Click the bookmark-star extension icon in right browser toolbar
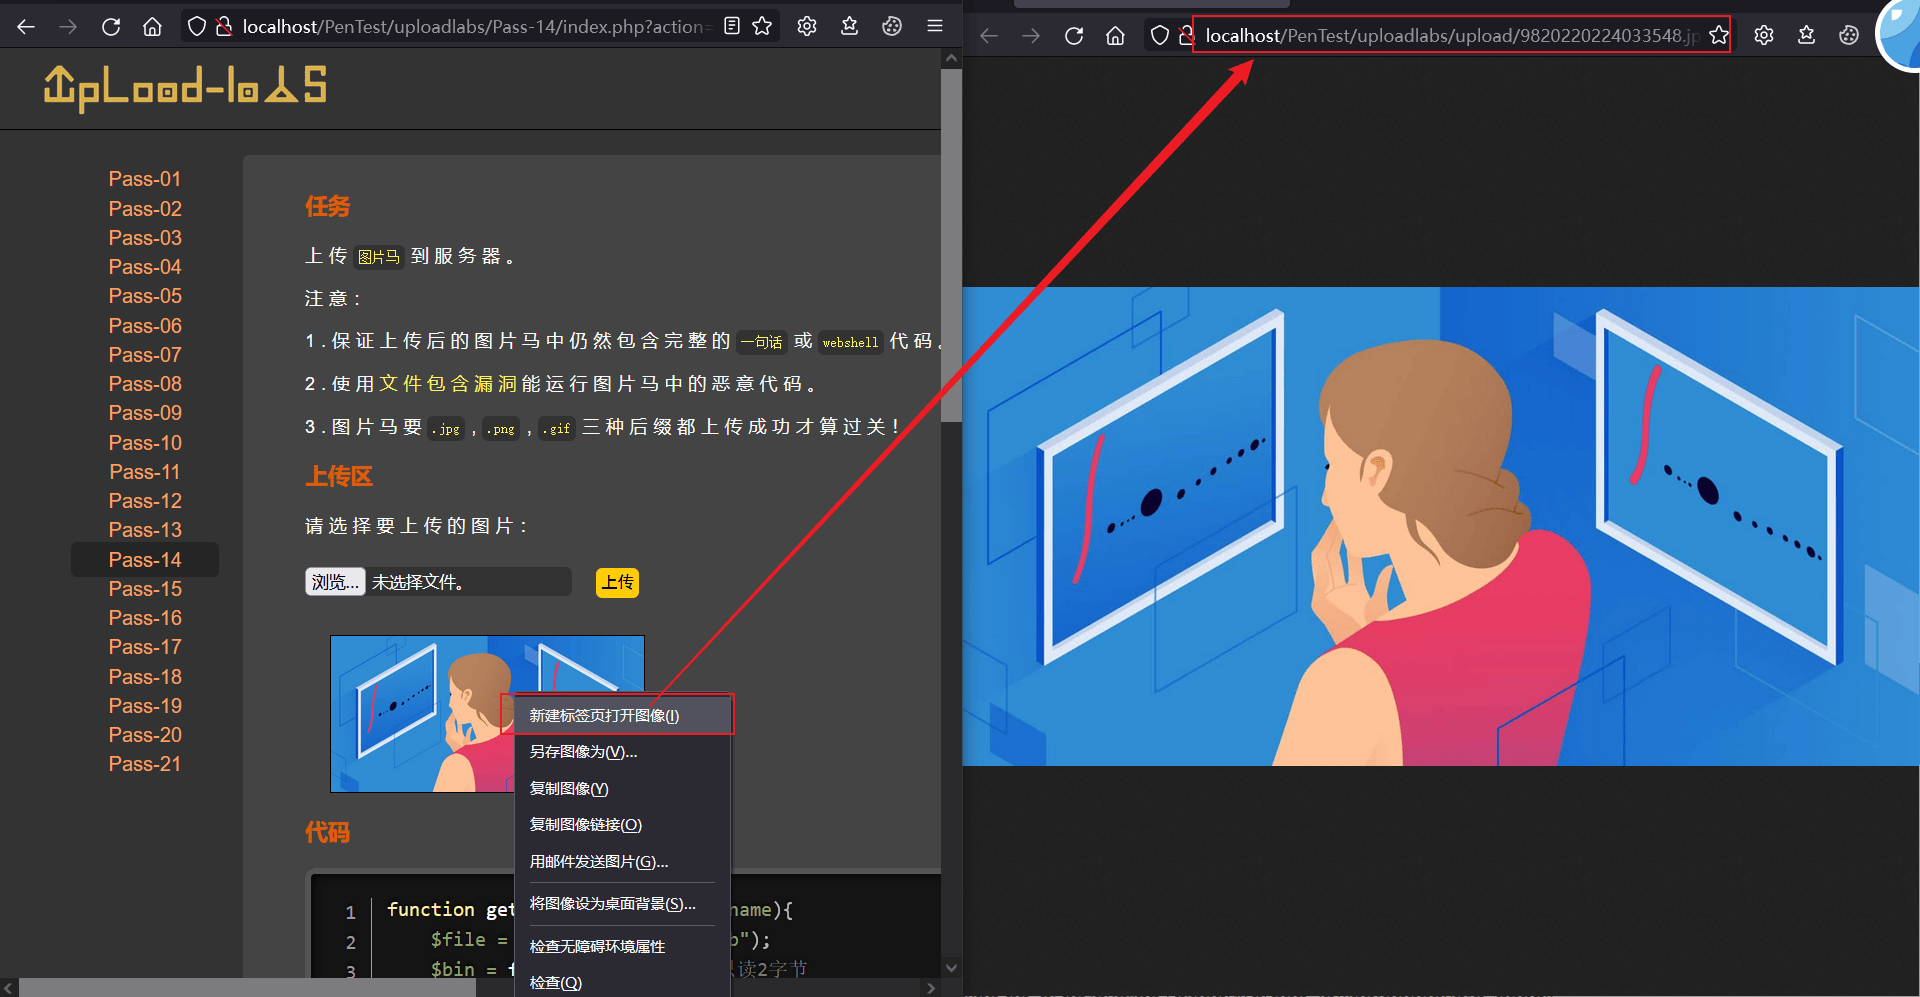The image size is (1920, 997). pos(1807,36)
